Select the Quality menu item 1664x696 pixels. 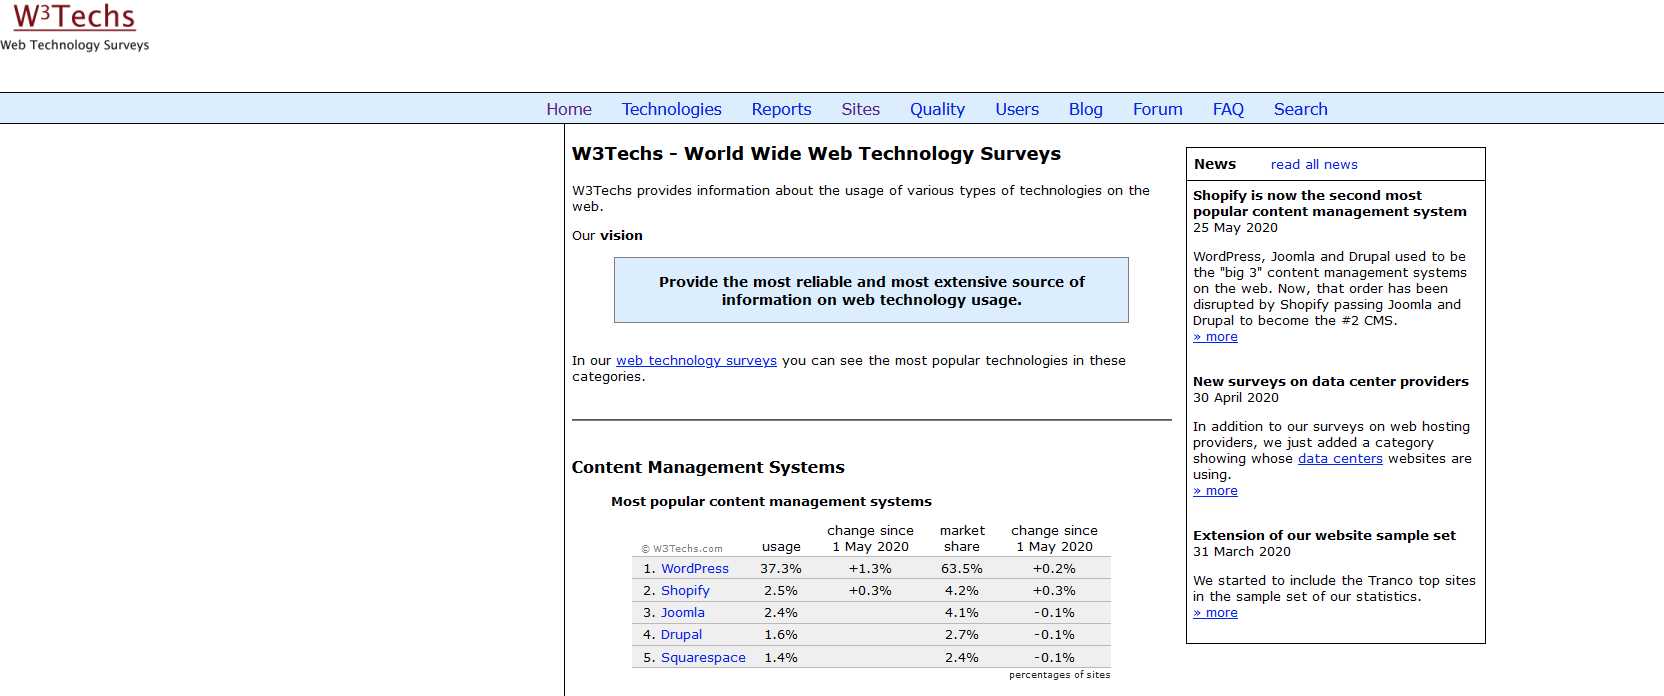coord(937,109)
